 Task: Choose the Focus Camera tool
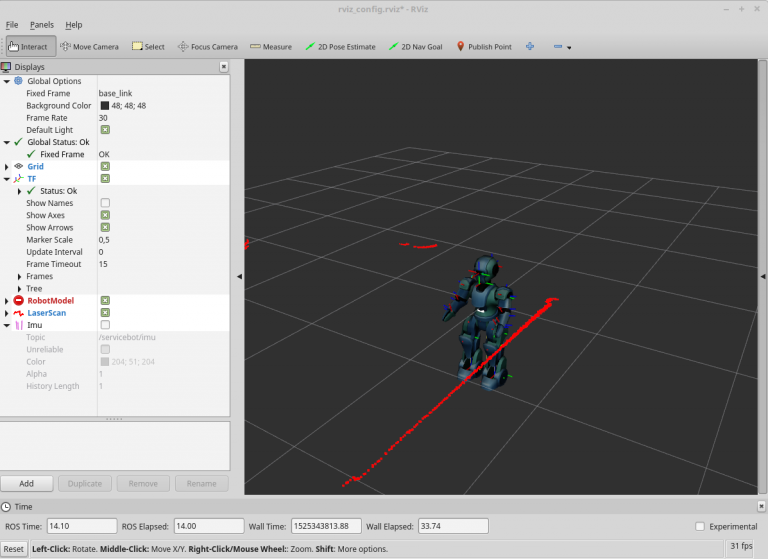pos(207,46)
